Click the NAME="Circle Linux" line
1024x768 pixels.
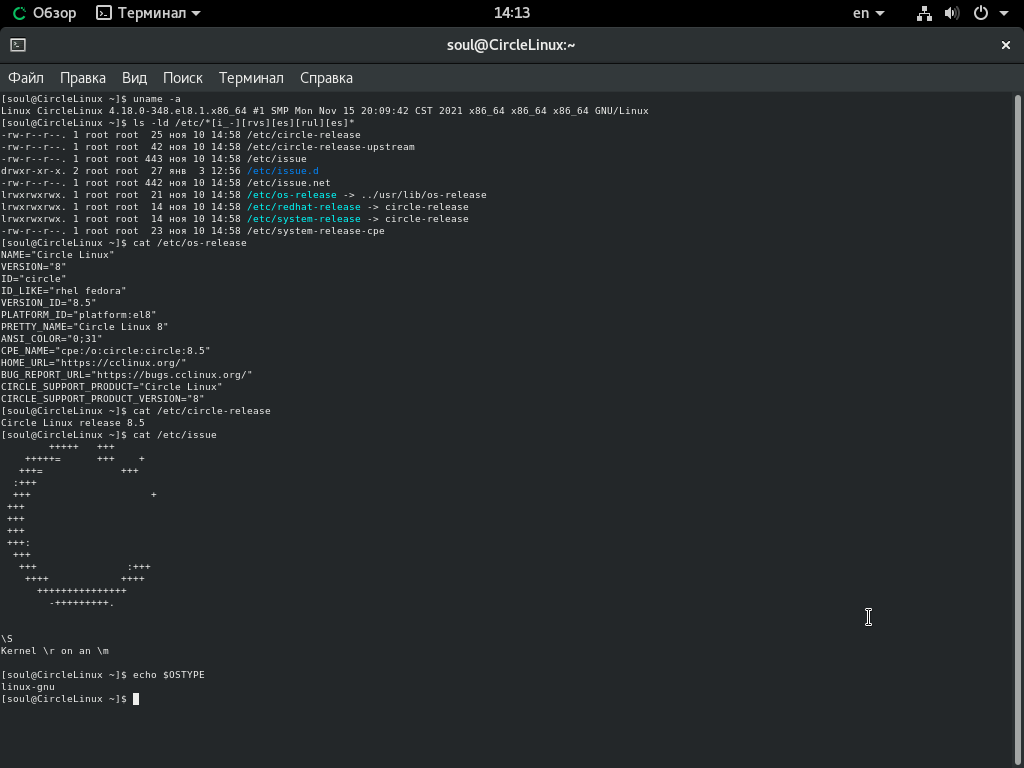58,255
